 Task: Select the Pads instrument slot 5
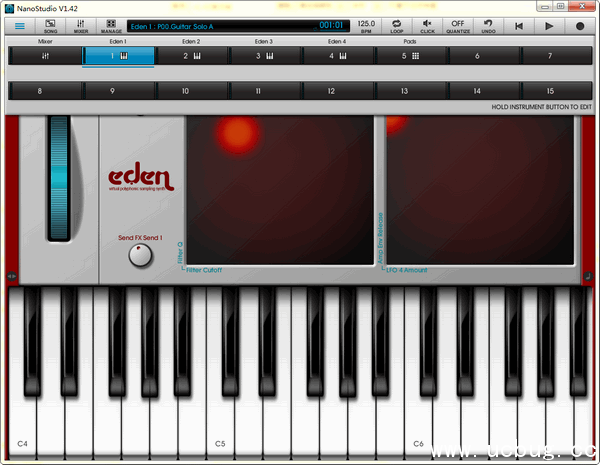pyautogui.click(x=410, y=56)
